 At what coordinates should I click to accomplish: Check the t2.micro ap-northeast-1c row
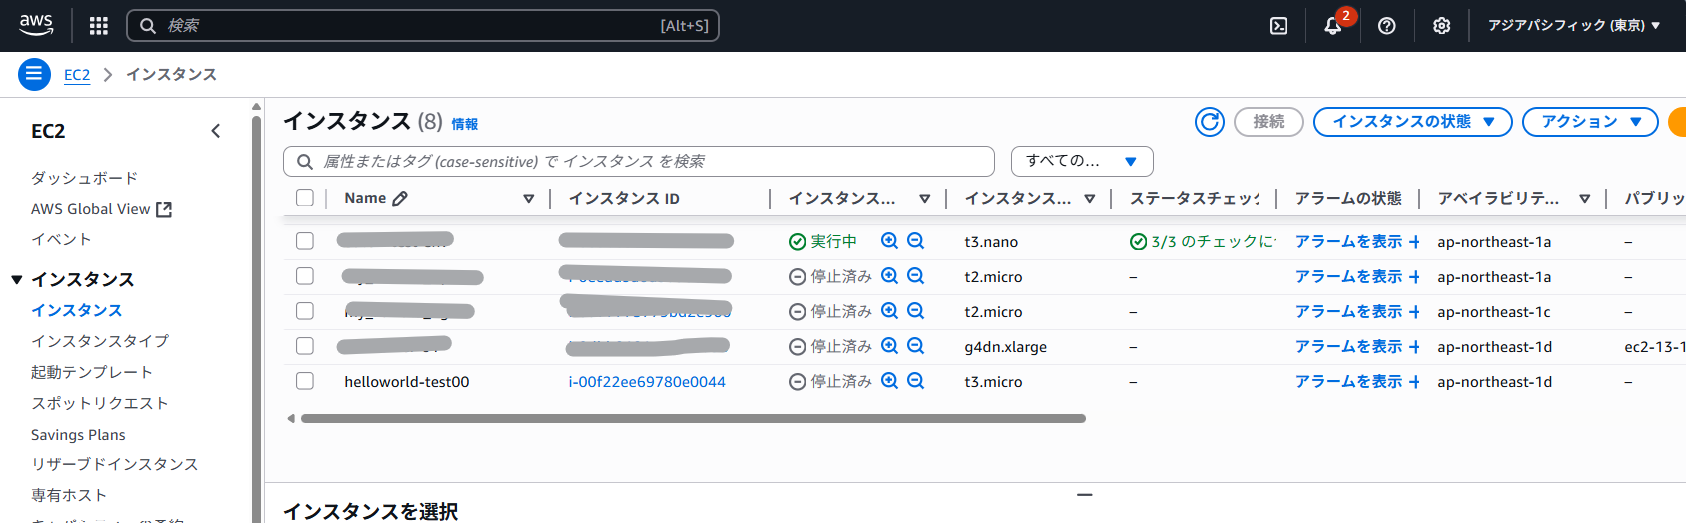pyautogui.click(x=305, y=311)
